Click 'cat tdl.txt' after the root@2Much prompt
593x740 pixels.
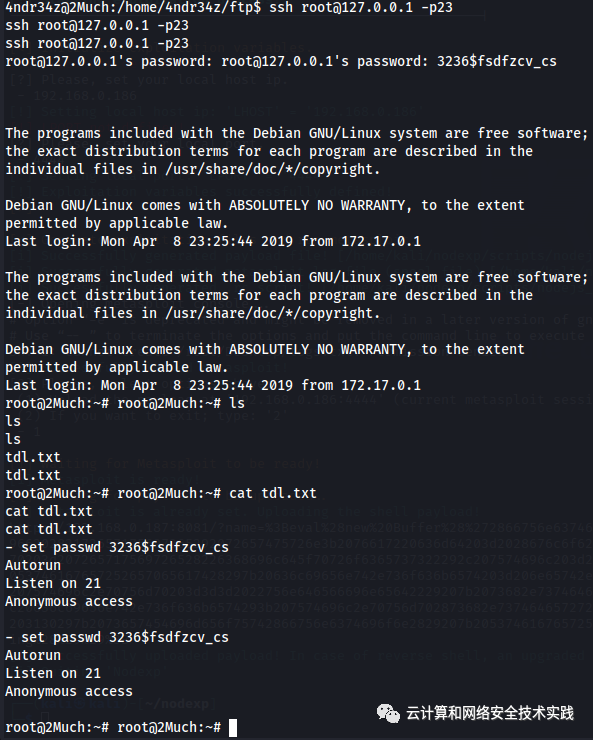(273, 493)
